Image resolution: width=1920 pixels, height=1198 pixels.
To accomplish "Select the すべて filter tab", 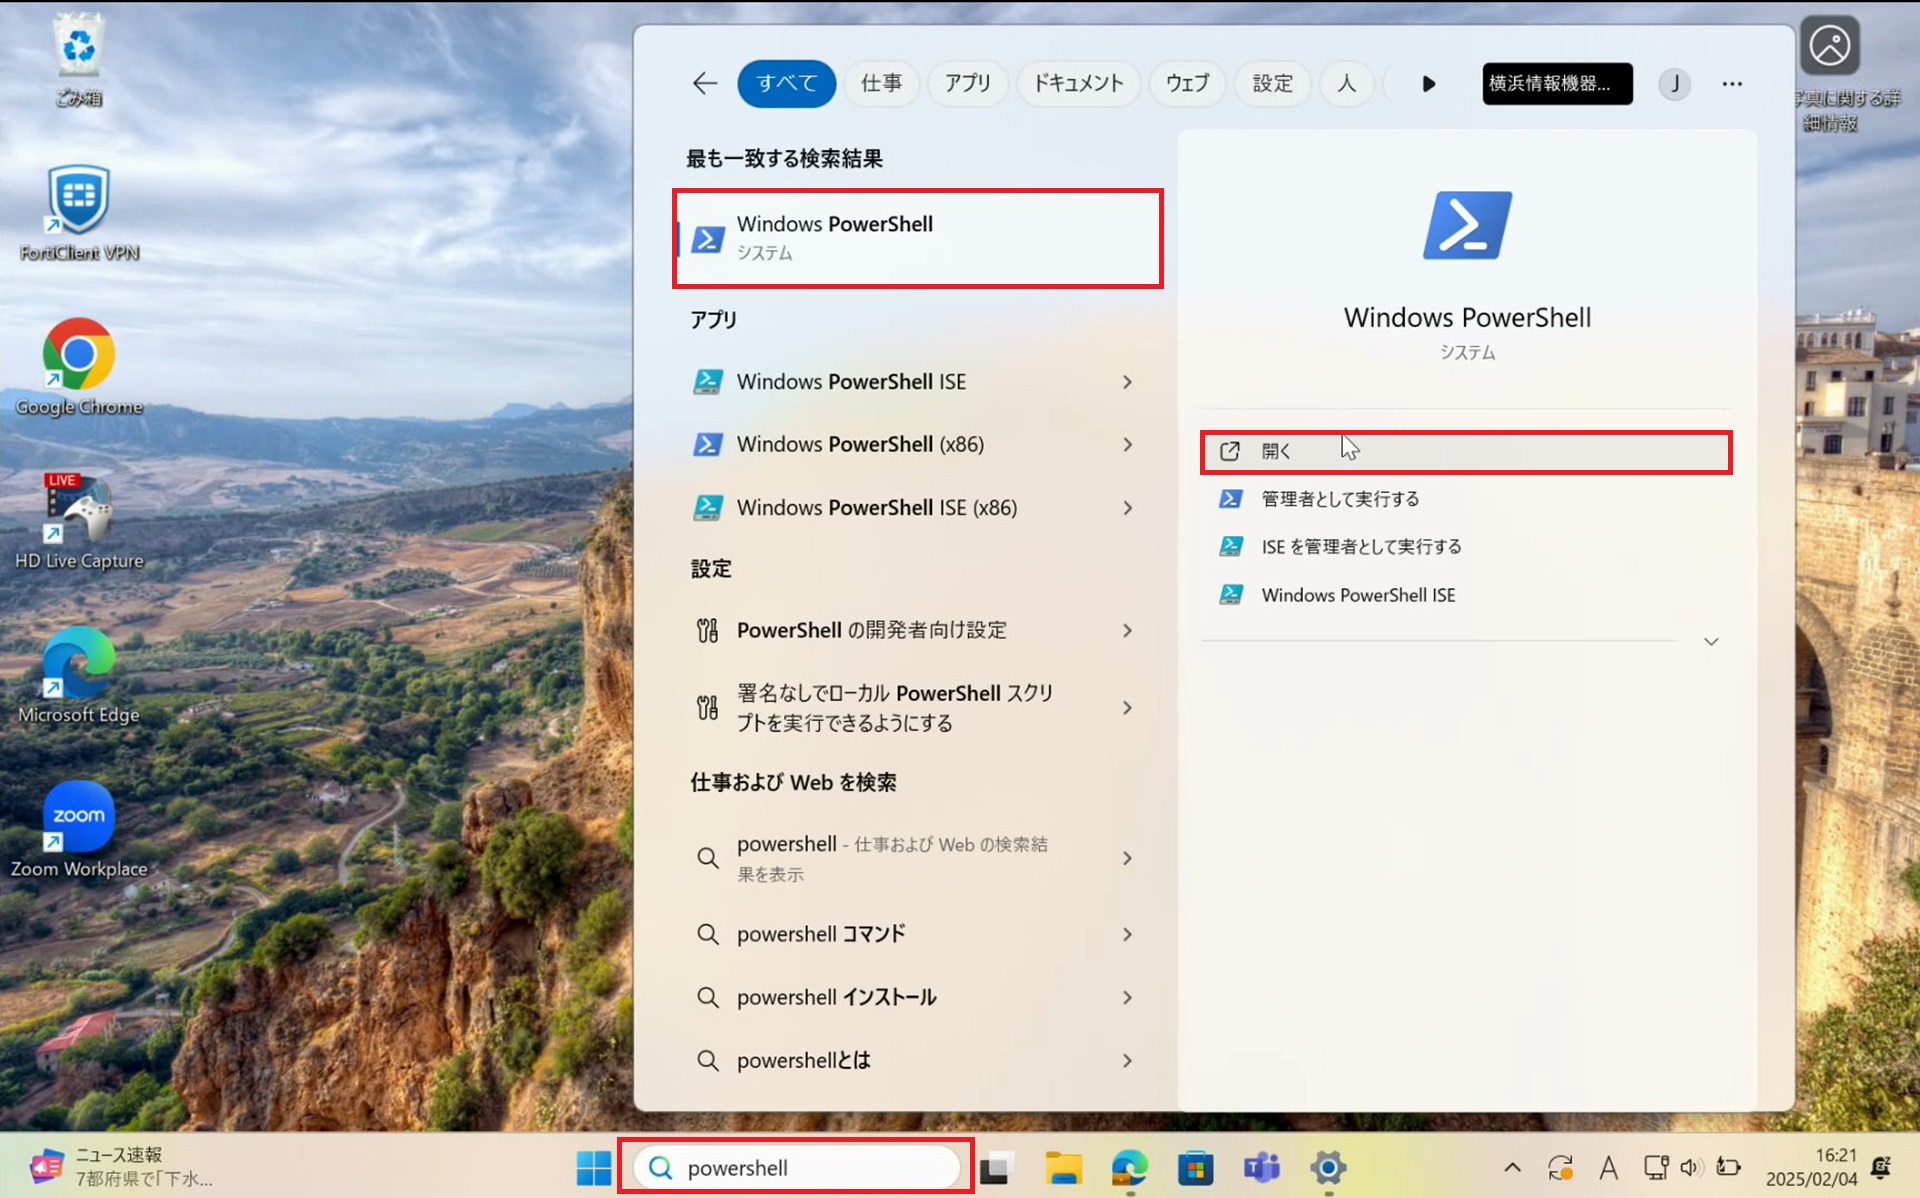I will click(787, 83).
